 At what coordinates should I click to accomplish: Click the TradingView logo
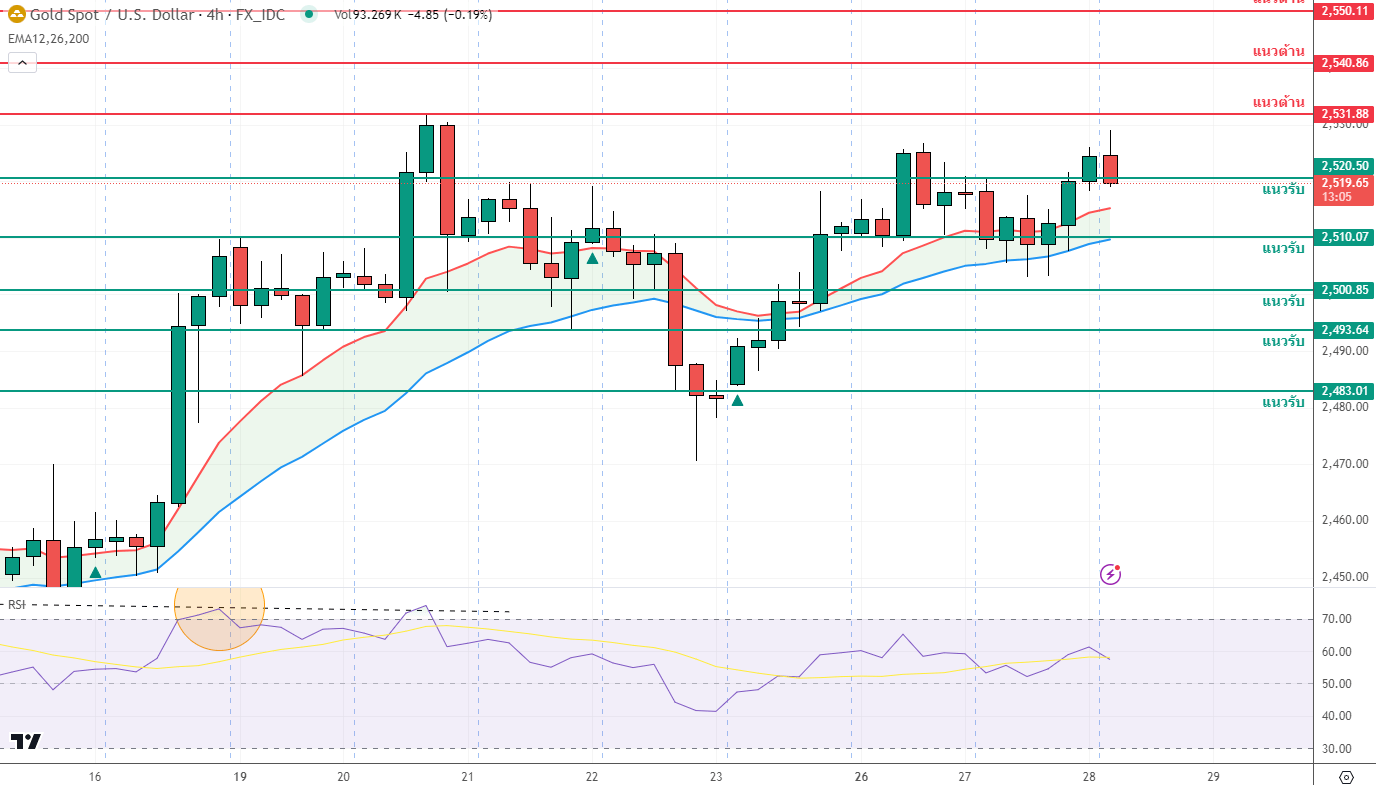point(26,741)
